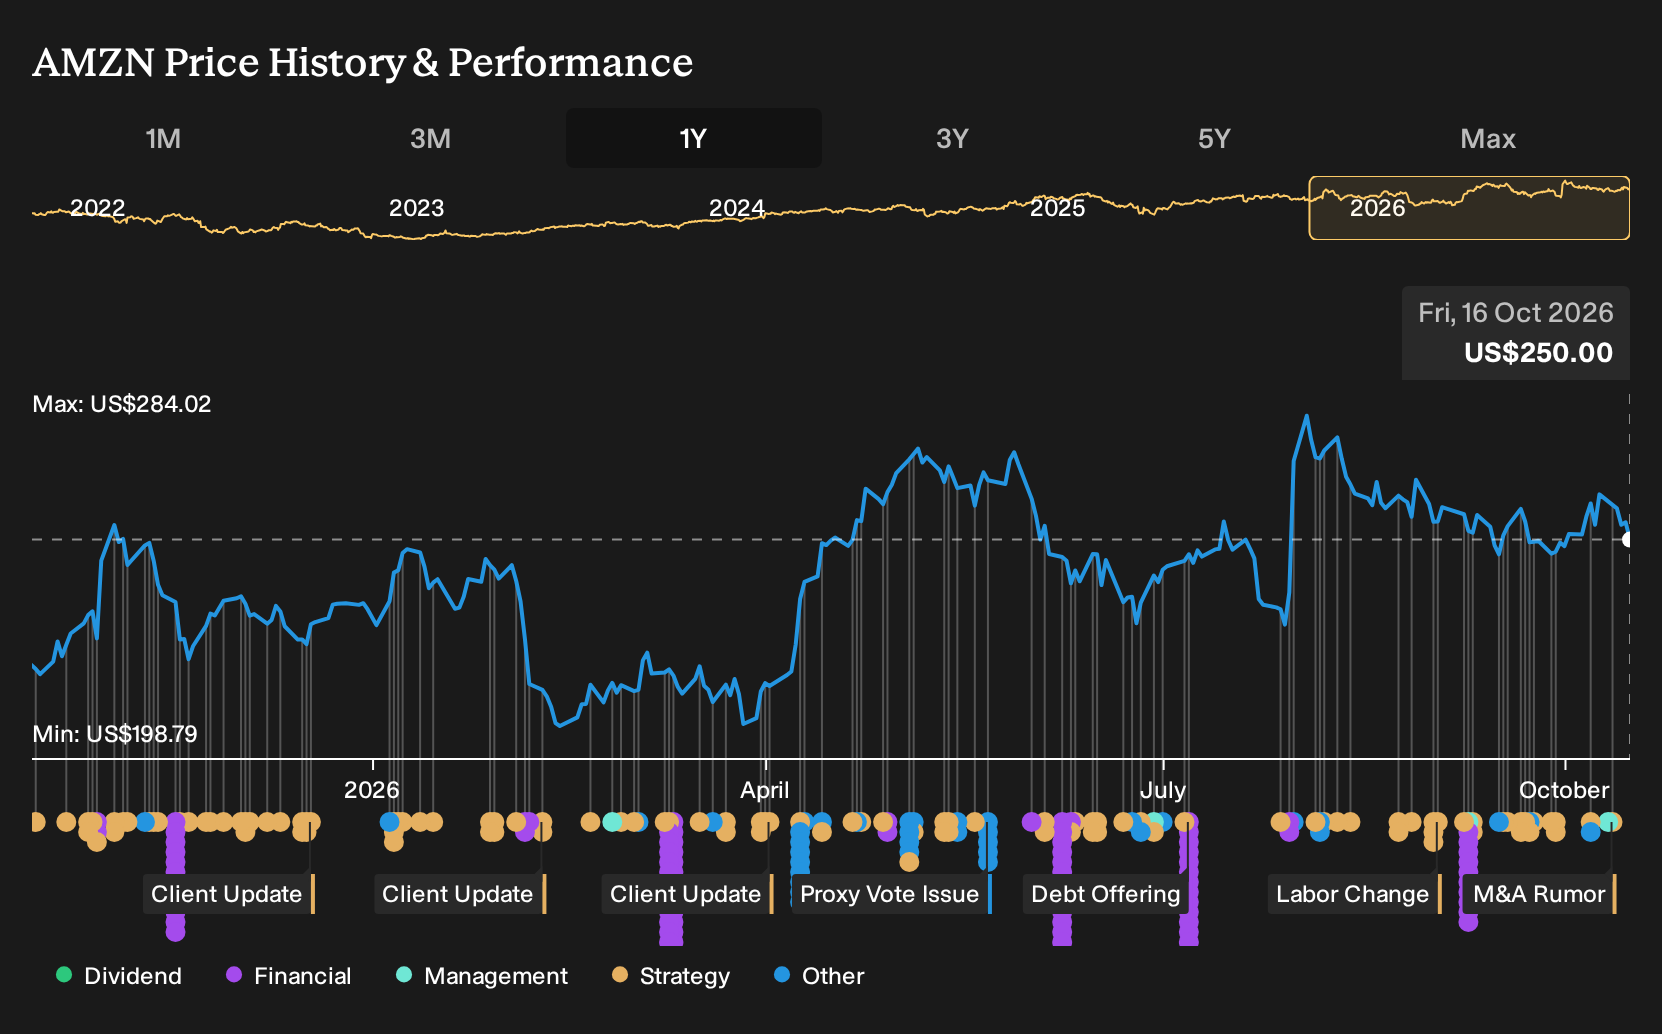1662x1034 pixels.
Task: Click the Max: US$284.02 label
Action: [122, 404]
